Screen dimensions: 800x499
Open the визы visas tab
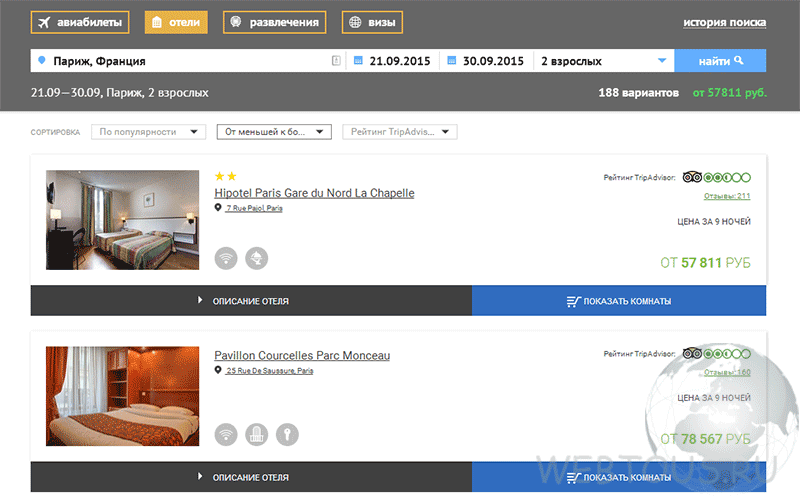[x=372, y=22]
